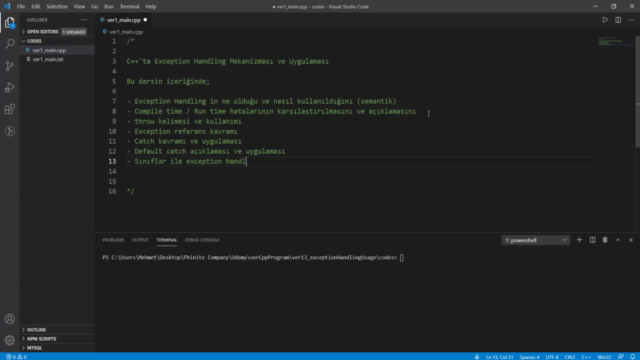The image size is (640, 360).
Task: Open the bottom activity bar extension icon
Action: 9,131
